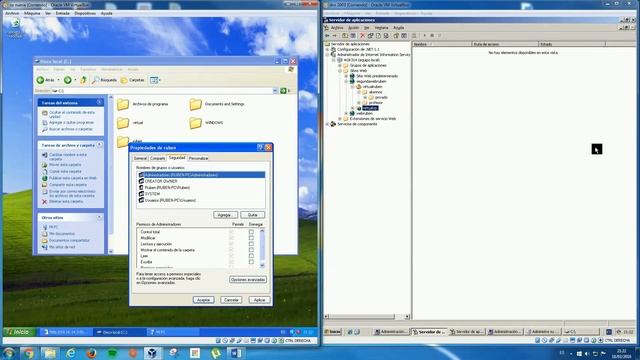Switch to the Compartir tab
The image size is (640, 360).
click(x=157, y=158)
